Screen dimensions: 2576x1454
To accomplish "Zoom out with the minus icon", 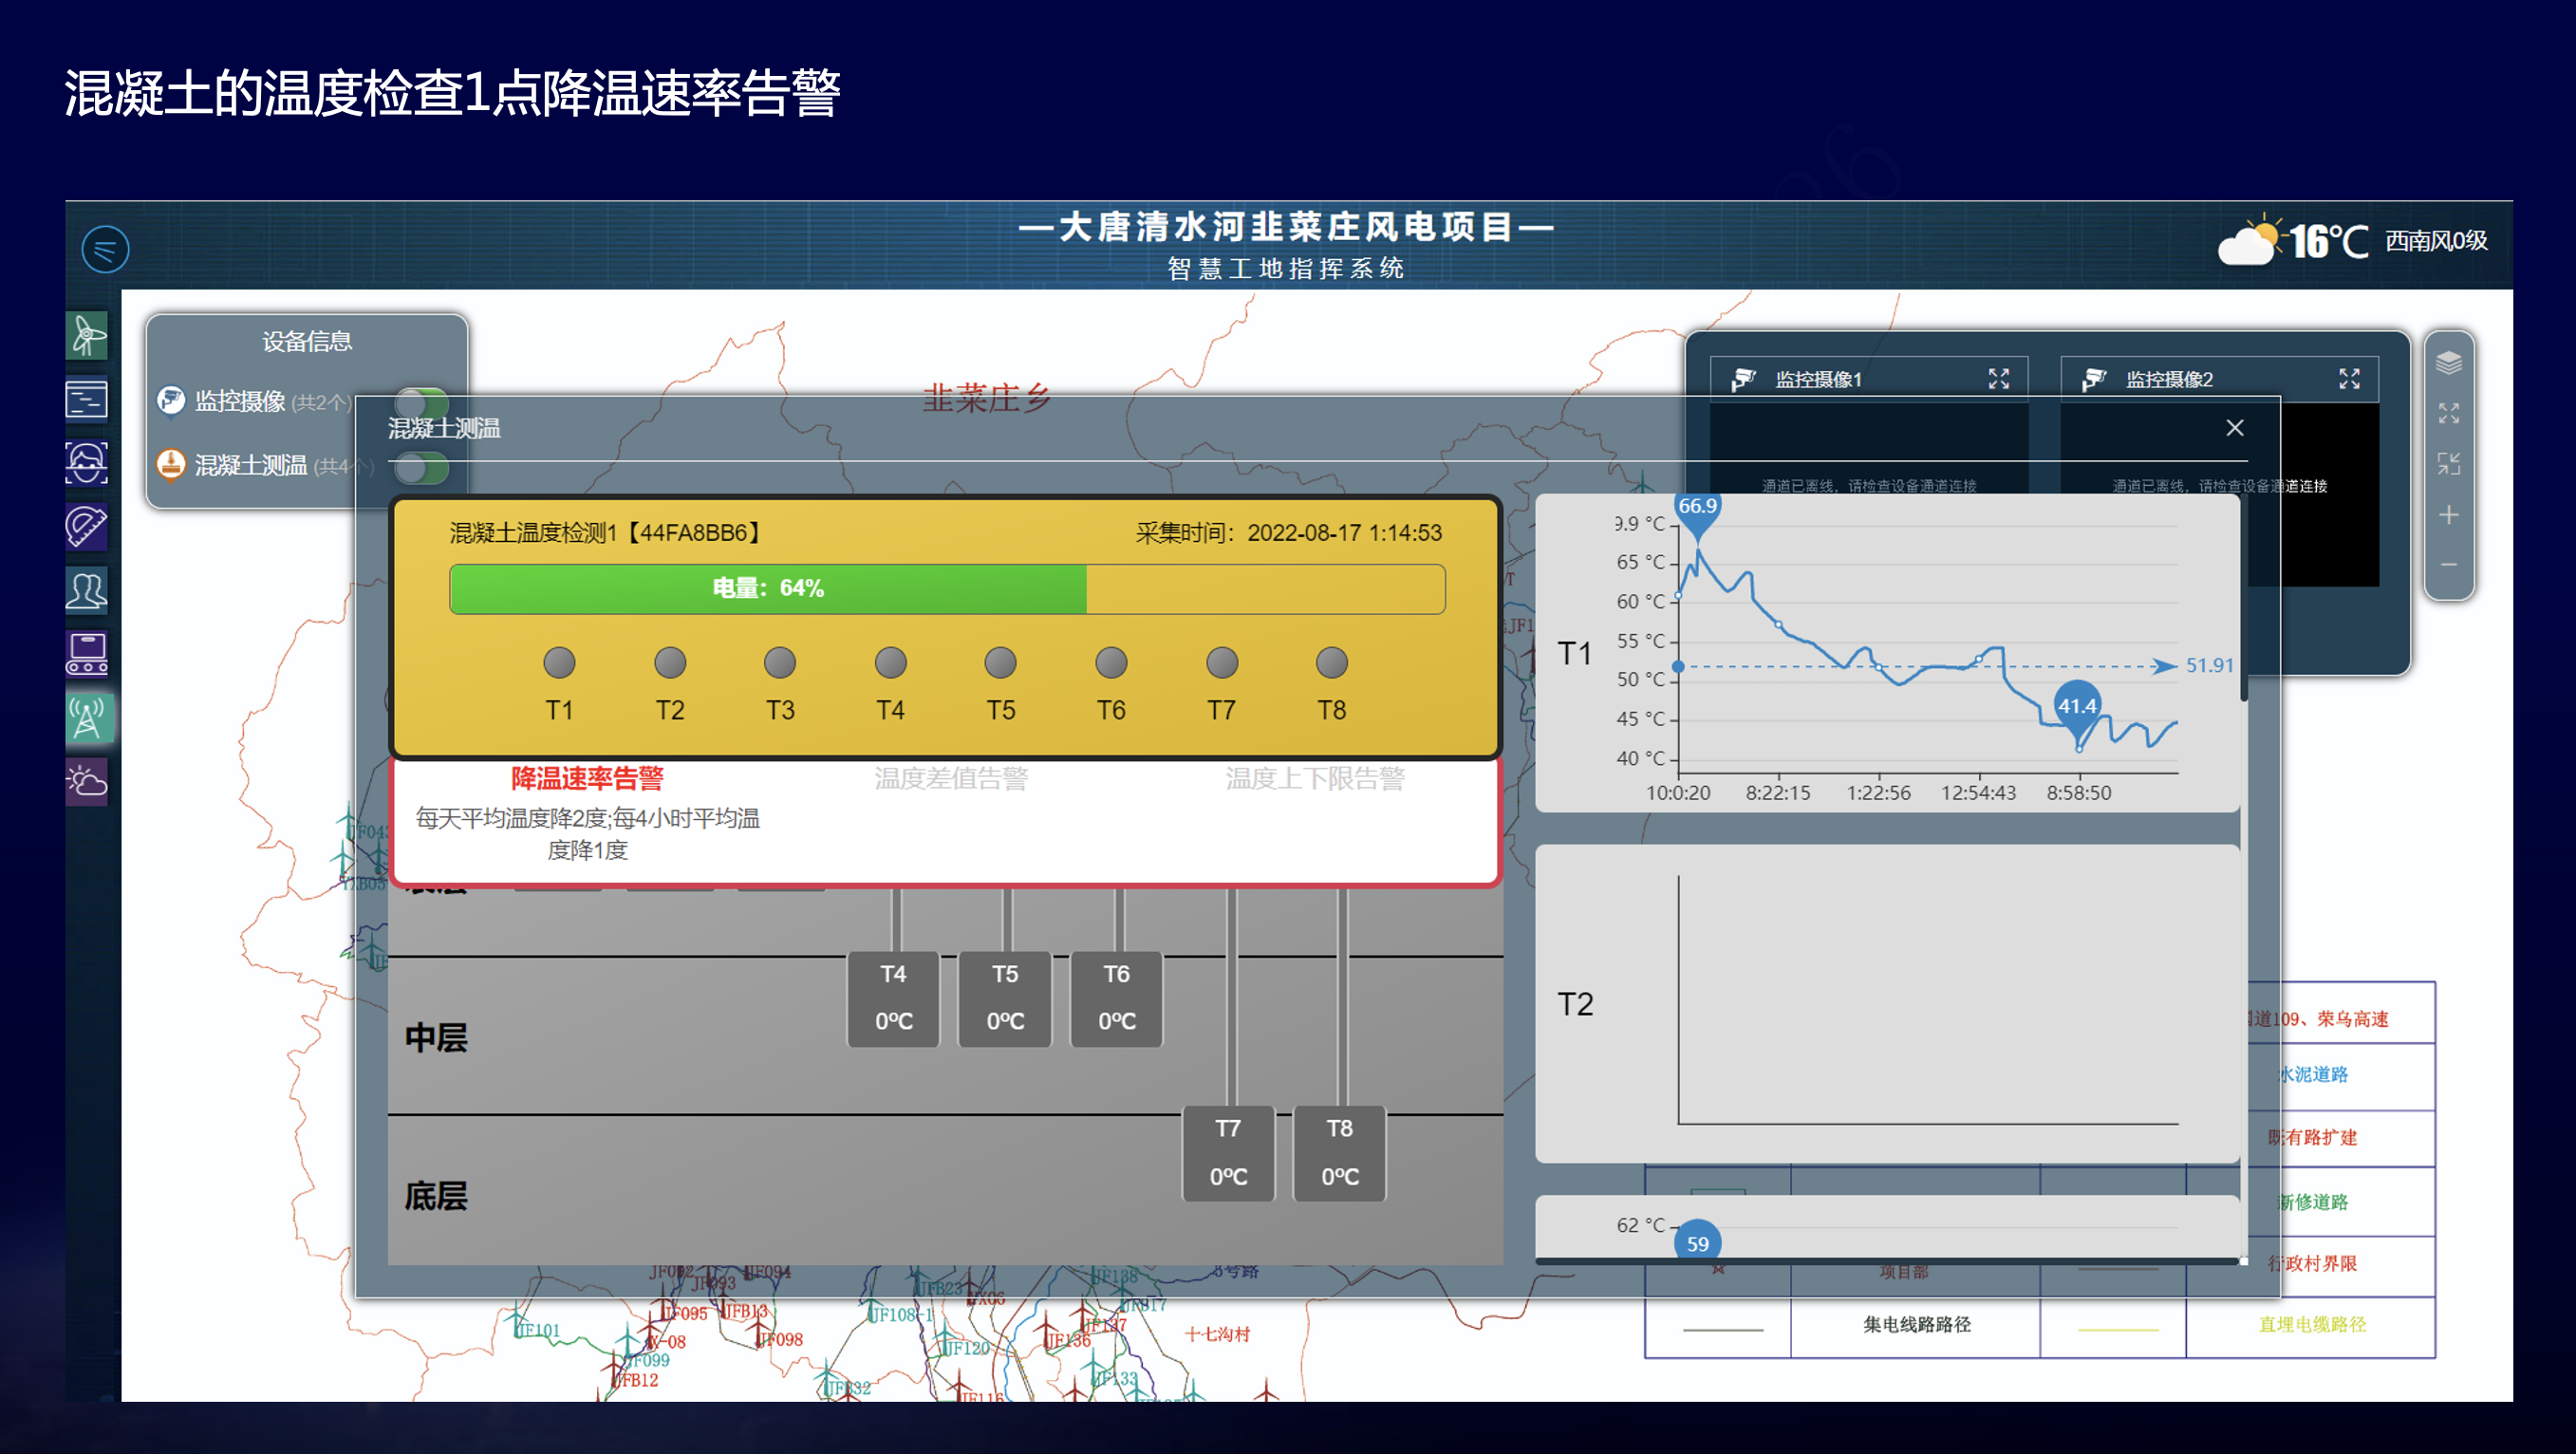I will tap(2448, 565).
